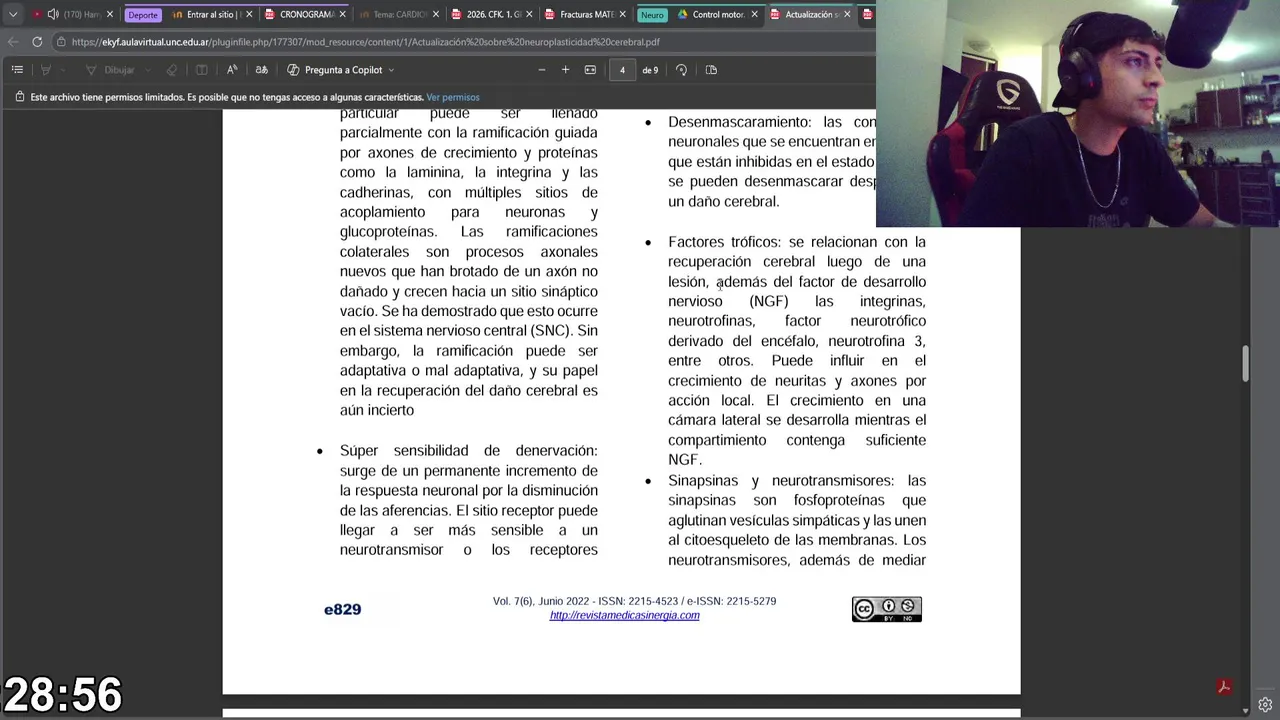
Task: Go back with browser back arrow
Action: tap(12, 42)
